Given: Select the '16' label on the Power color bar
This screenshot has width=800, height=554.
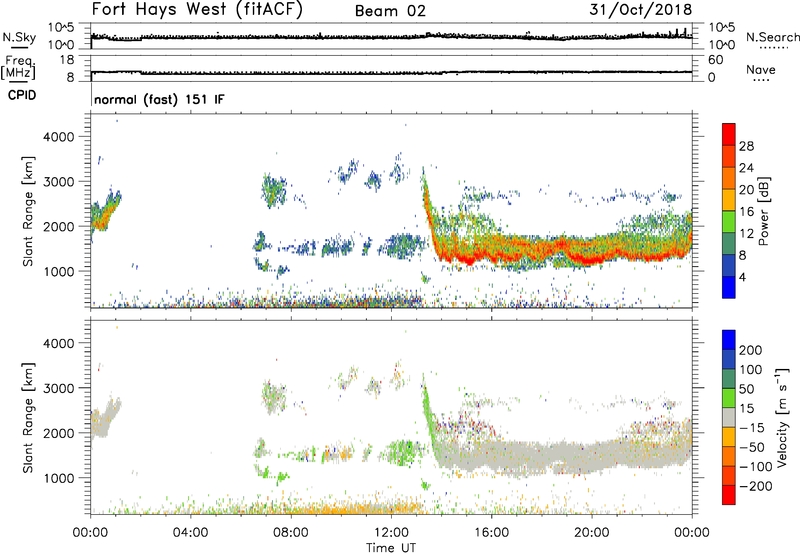Looking at the screenshot, I should pyautogui.click(x=746, y=212).
